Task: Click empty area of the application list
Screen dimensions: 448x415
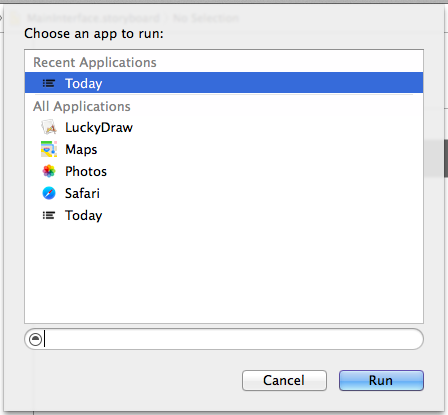Action: [x=224, y=273]
